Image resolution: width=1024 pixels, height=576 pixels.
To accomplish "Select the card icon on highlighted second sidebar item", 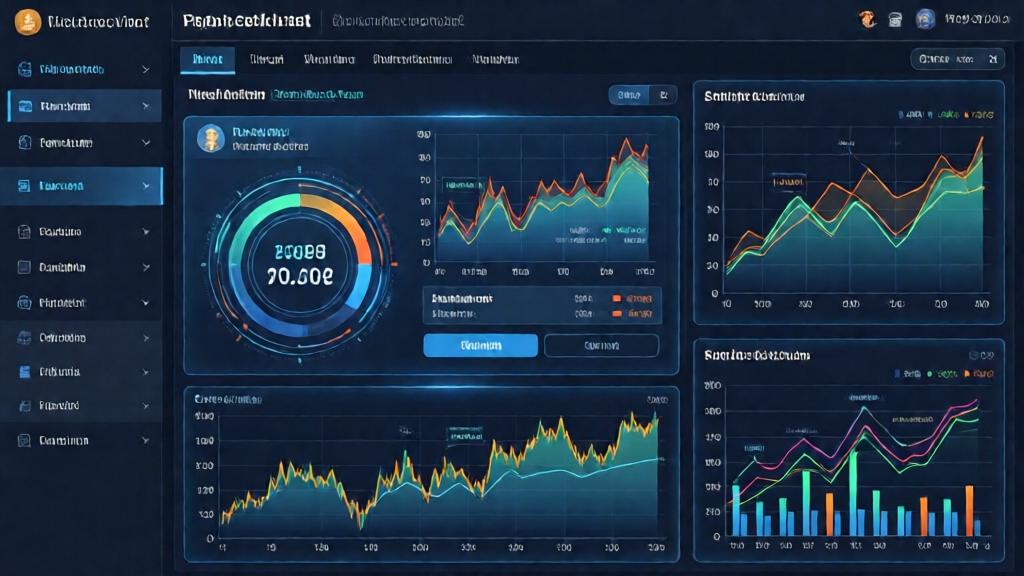I will click(x=25, y=106).
